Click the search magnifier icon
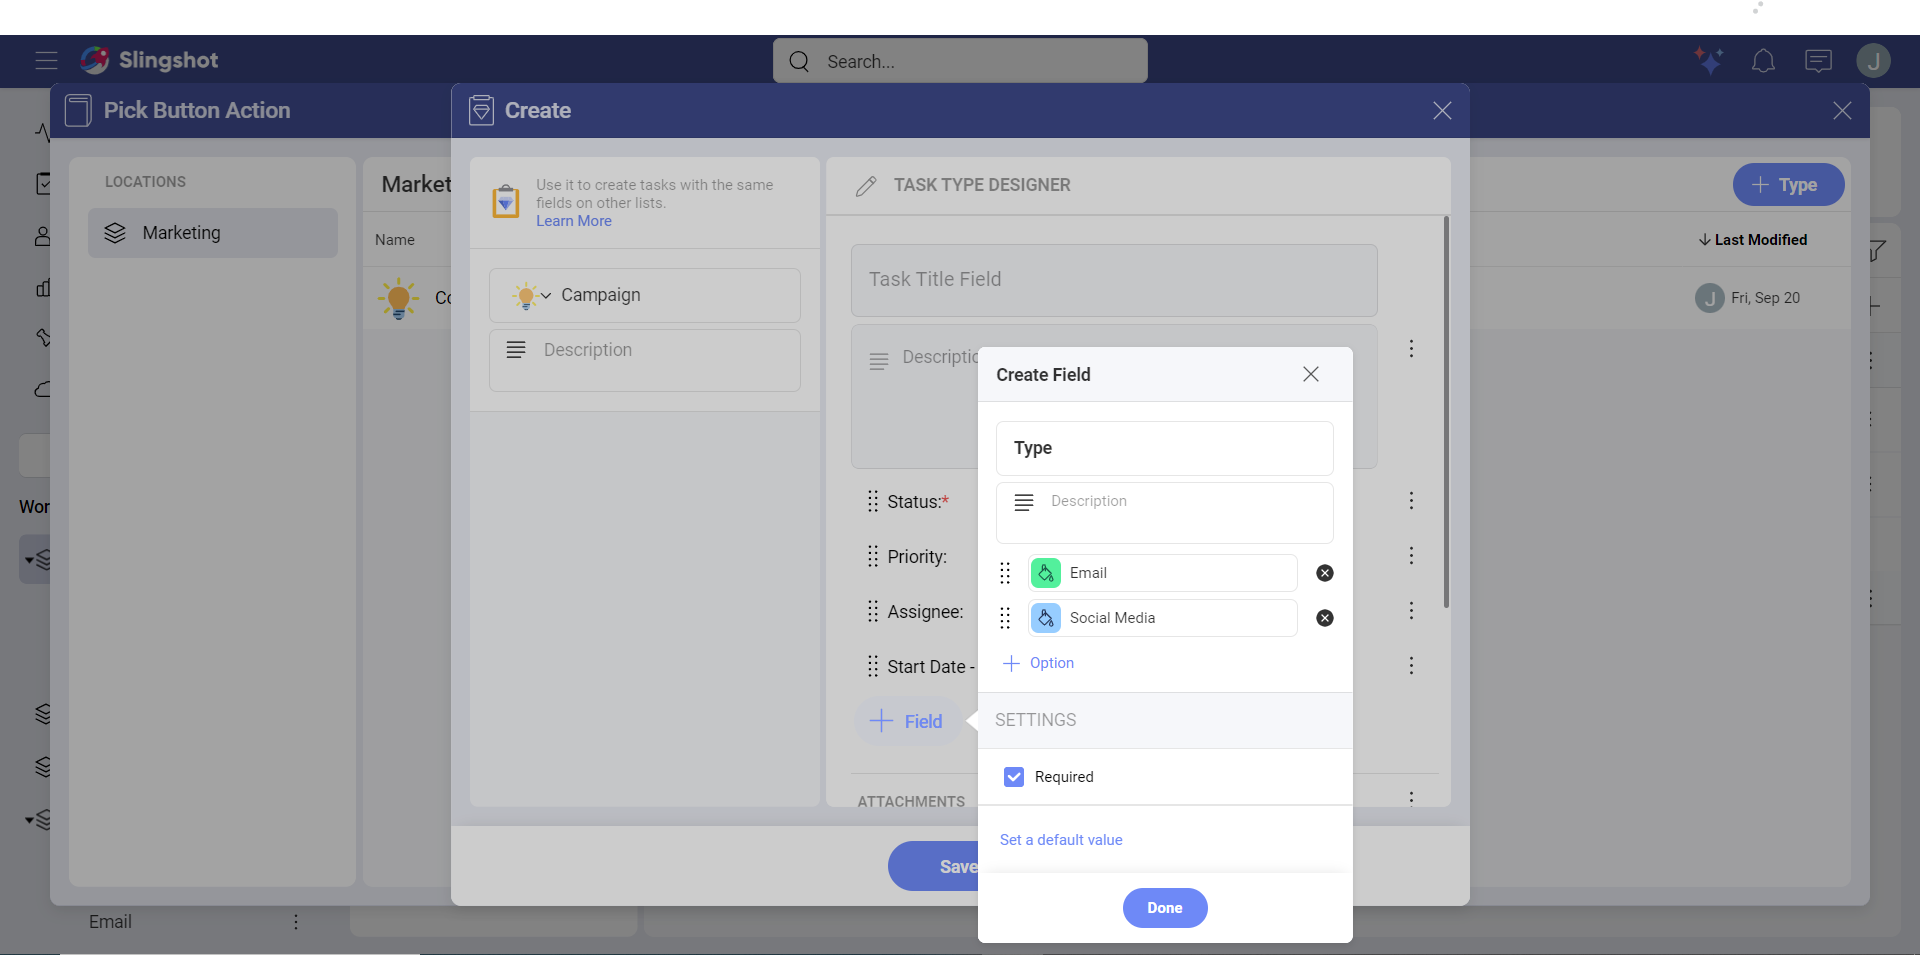 (799, 61)
